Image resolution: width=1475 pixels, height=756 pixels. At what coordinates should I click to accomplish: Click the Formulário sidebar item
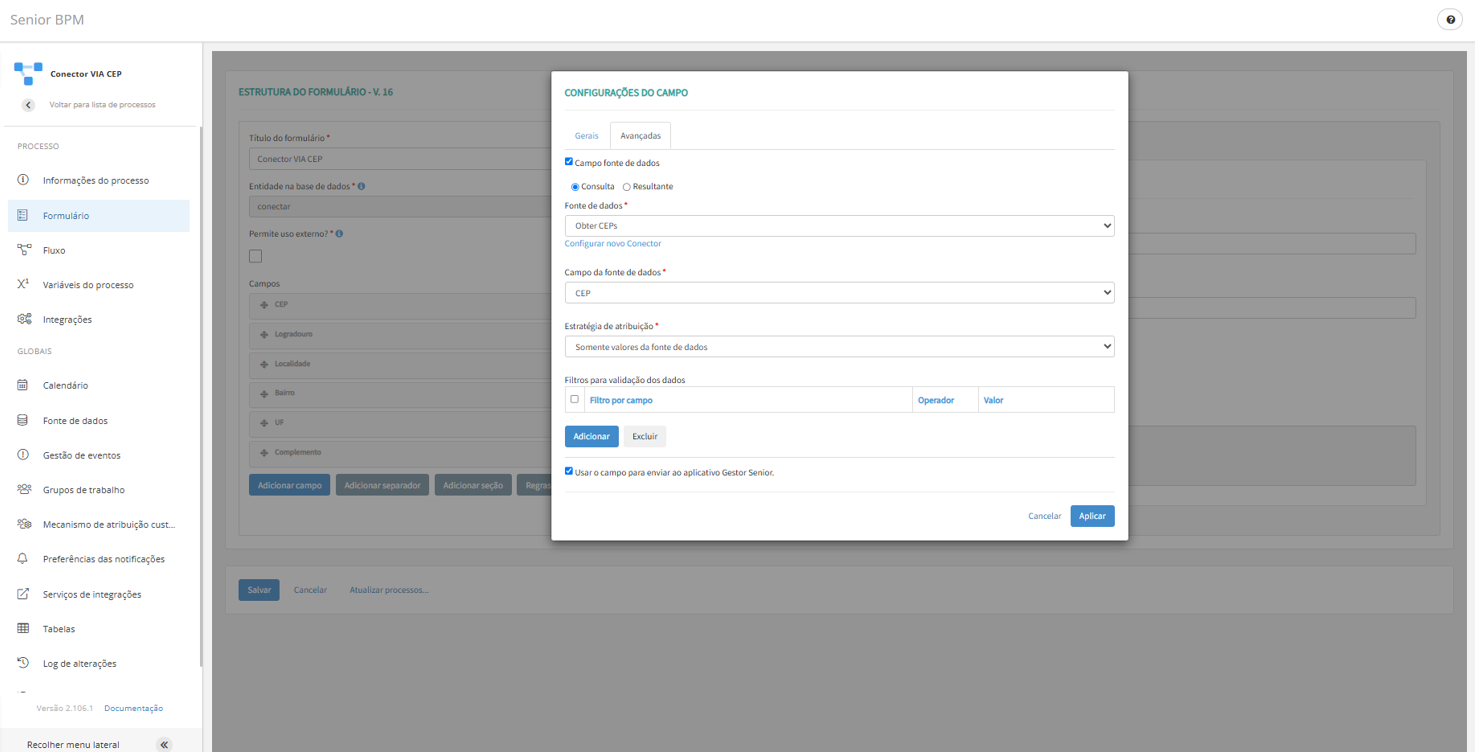point(99,216)
